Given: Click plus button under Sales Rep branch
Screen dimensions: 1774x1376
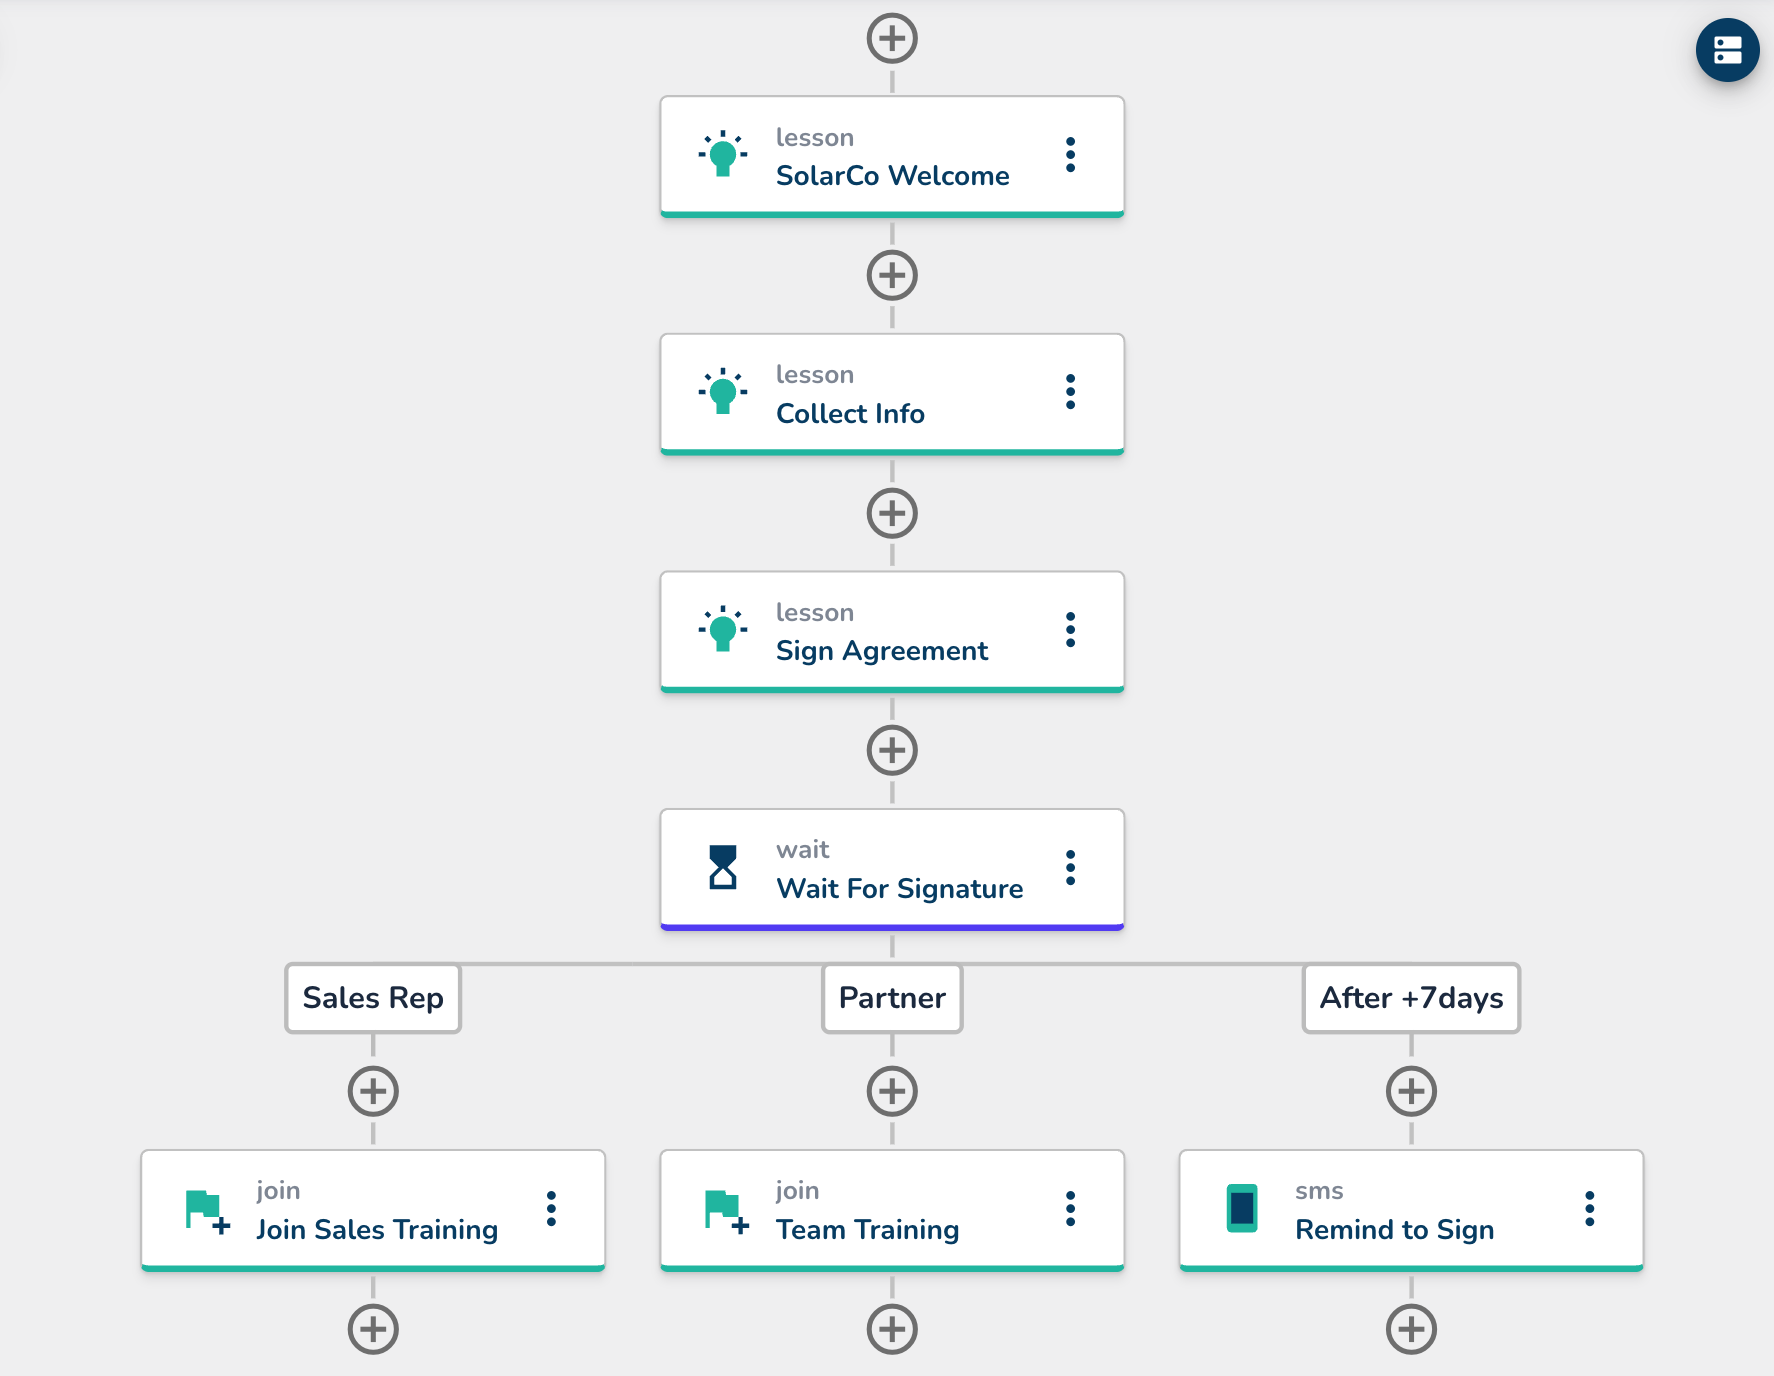Looking at the screenshot, I should [x=373, y=1091].
